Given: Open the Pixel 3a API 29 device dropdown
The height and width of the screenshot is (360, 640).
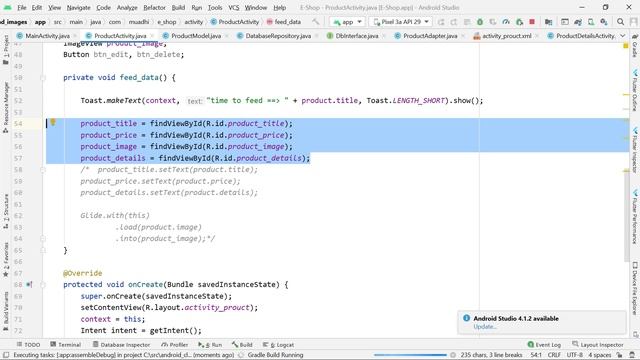Looking at the screenshot, I should tap(401, 22).
